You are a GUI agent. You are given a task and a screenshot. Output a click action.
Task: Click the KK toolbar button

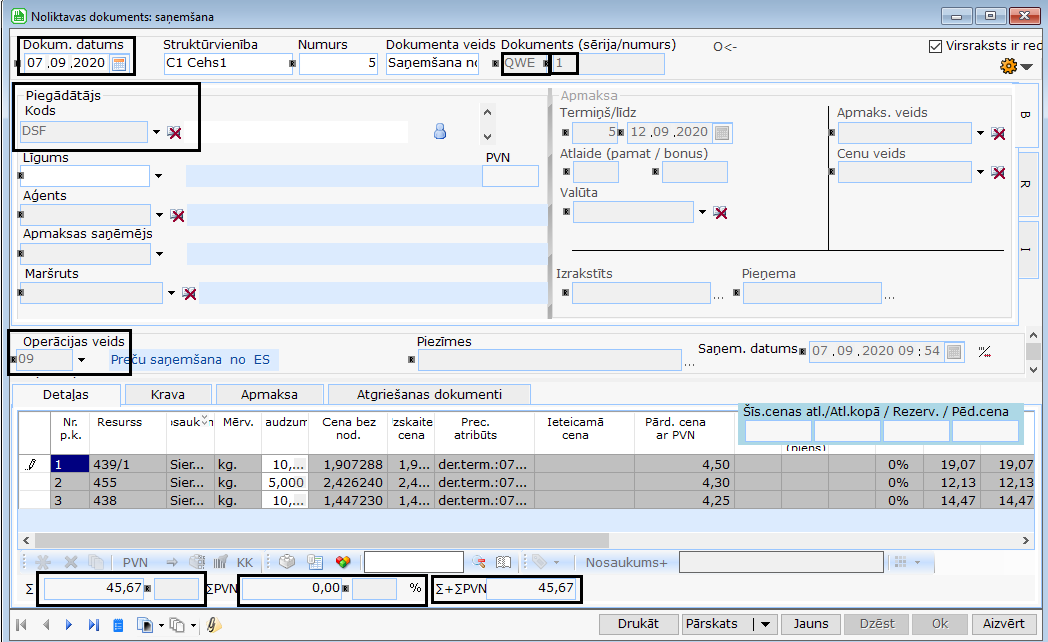coord(245,563)
